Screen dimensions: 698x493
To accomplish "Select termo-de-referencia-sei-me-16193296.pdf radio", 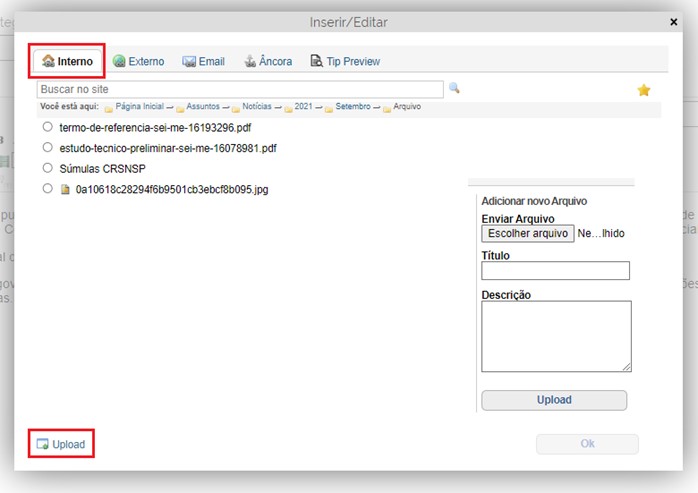I will [48, 127].
